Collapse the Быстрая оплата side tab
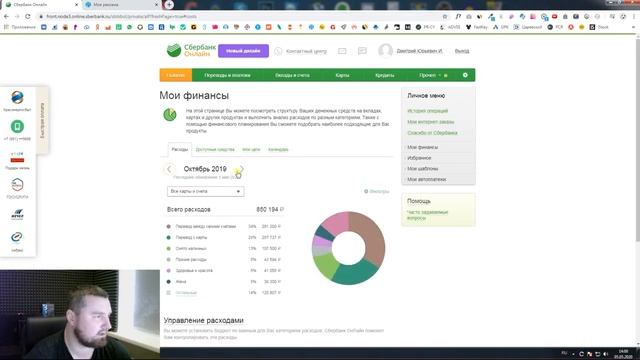The height and width of the screenshot is (360, 640). point(42,120)
